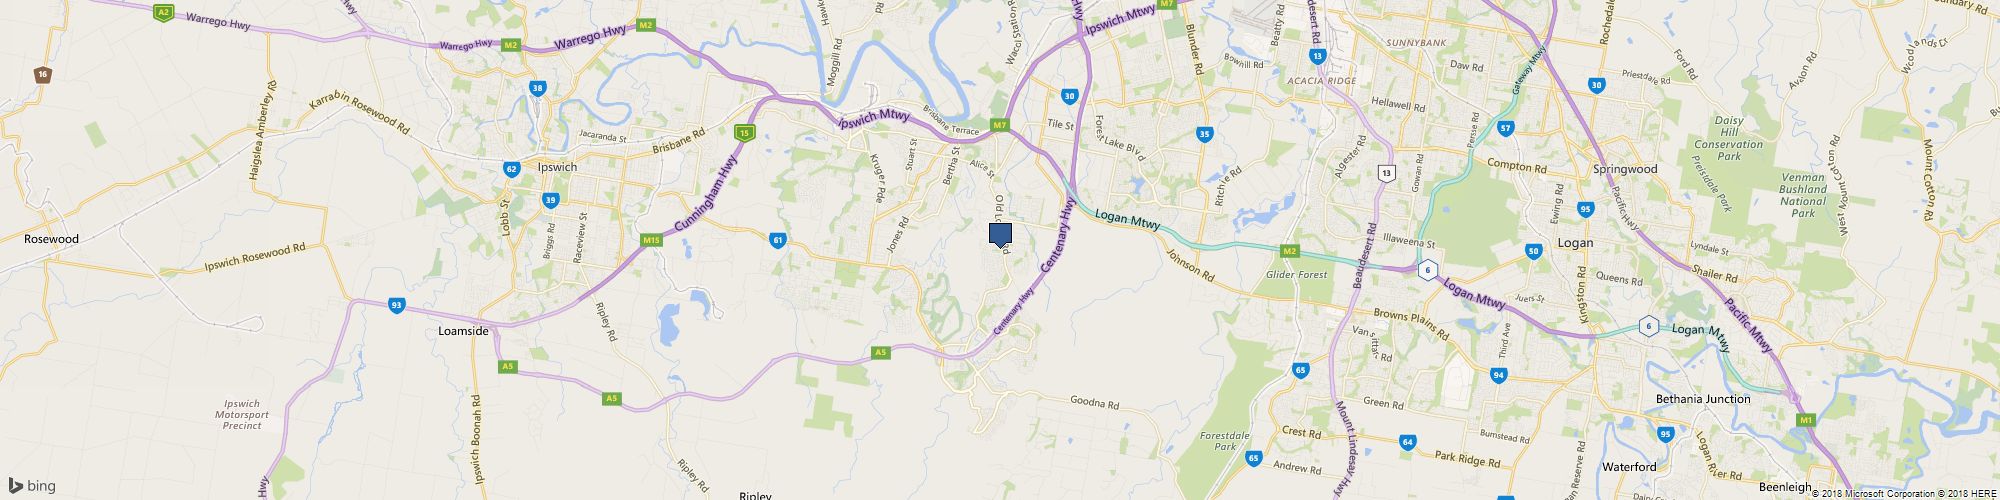Click the green route 15 shield
This screenshot has width=2000, height=500.
point(743,132)
